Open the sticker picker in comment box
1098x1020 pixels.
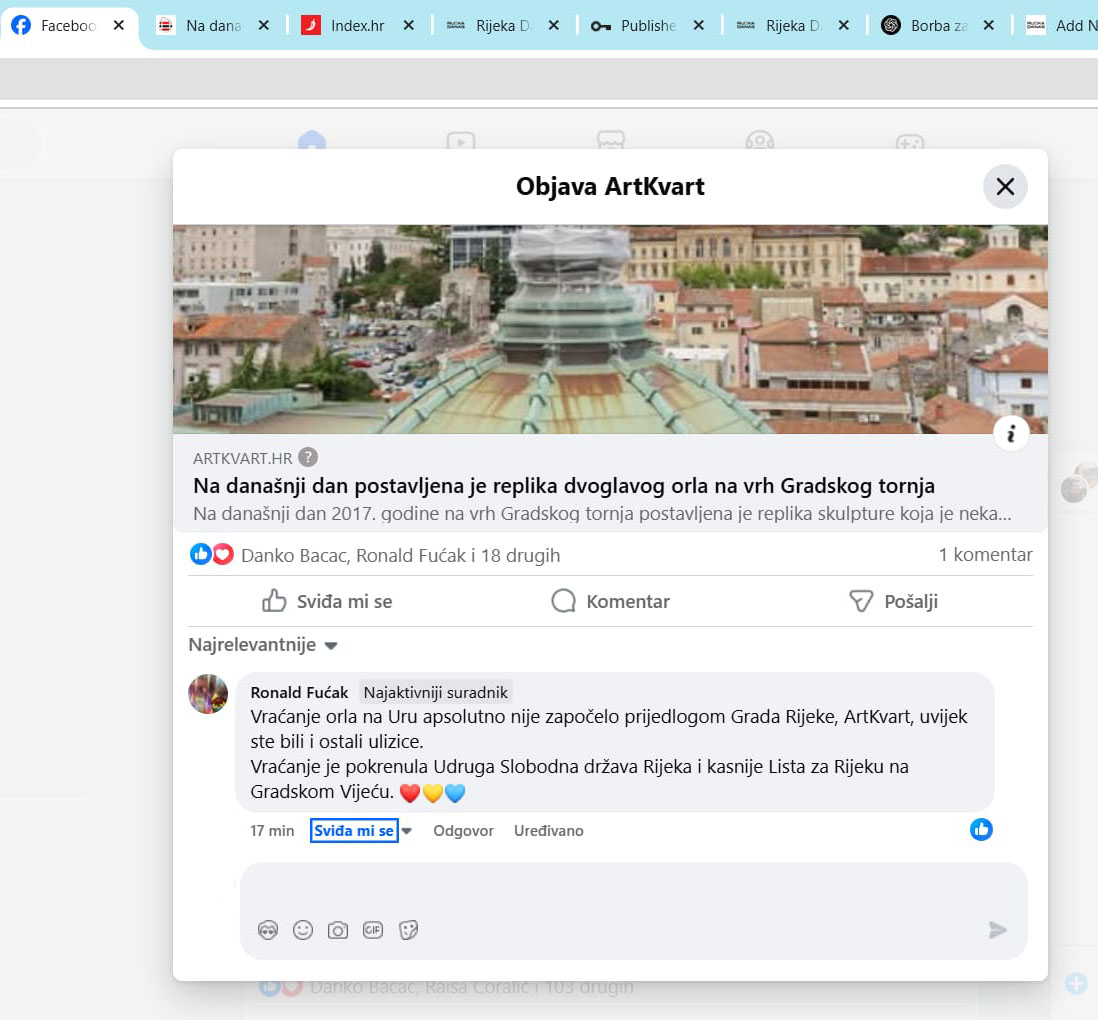point(408,930)
